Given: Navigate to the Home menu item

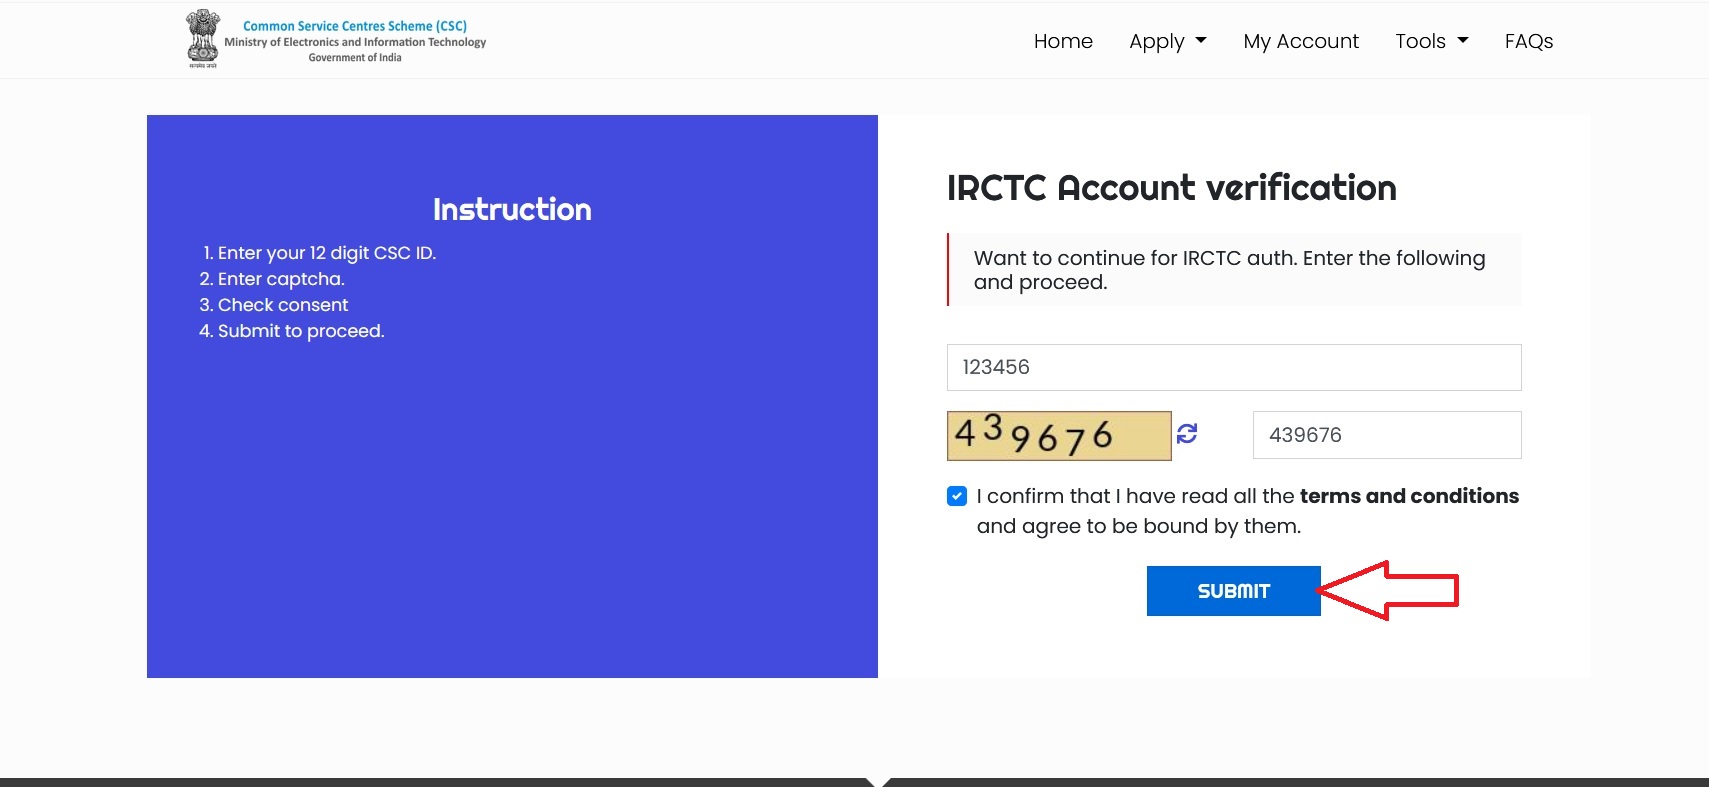Looking at the screenshot, I should coord(1063,41).
